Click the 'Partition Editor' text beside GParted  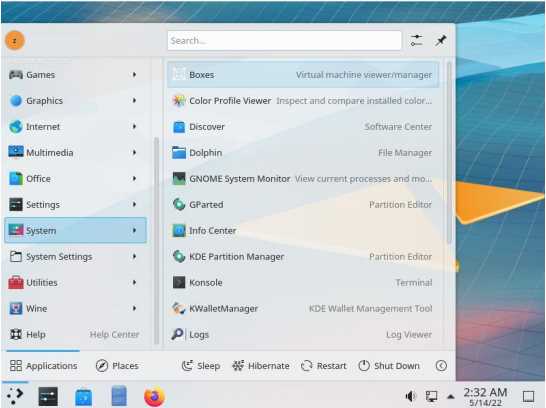tap(400, 204)
